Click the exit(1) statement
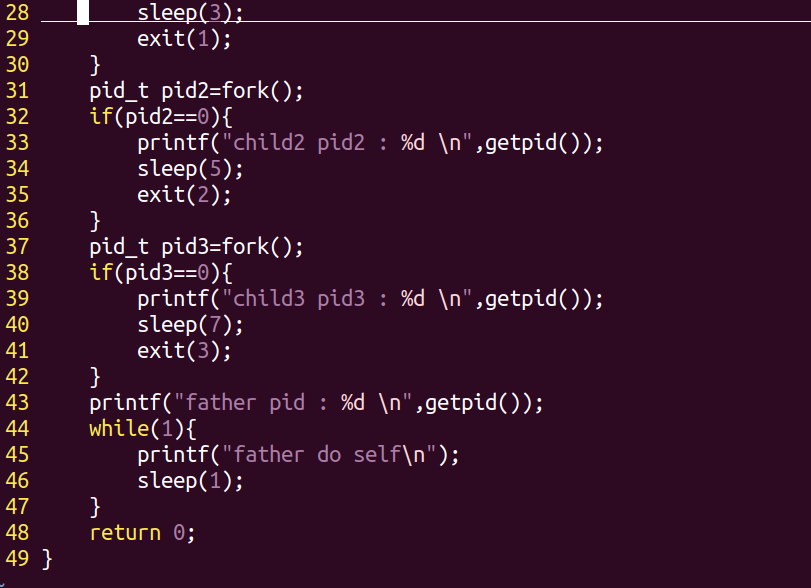The height and width of the screenshot is (588, 811). click(184, 39)
